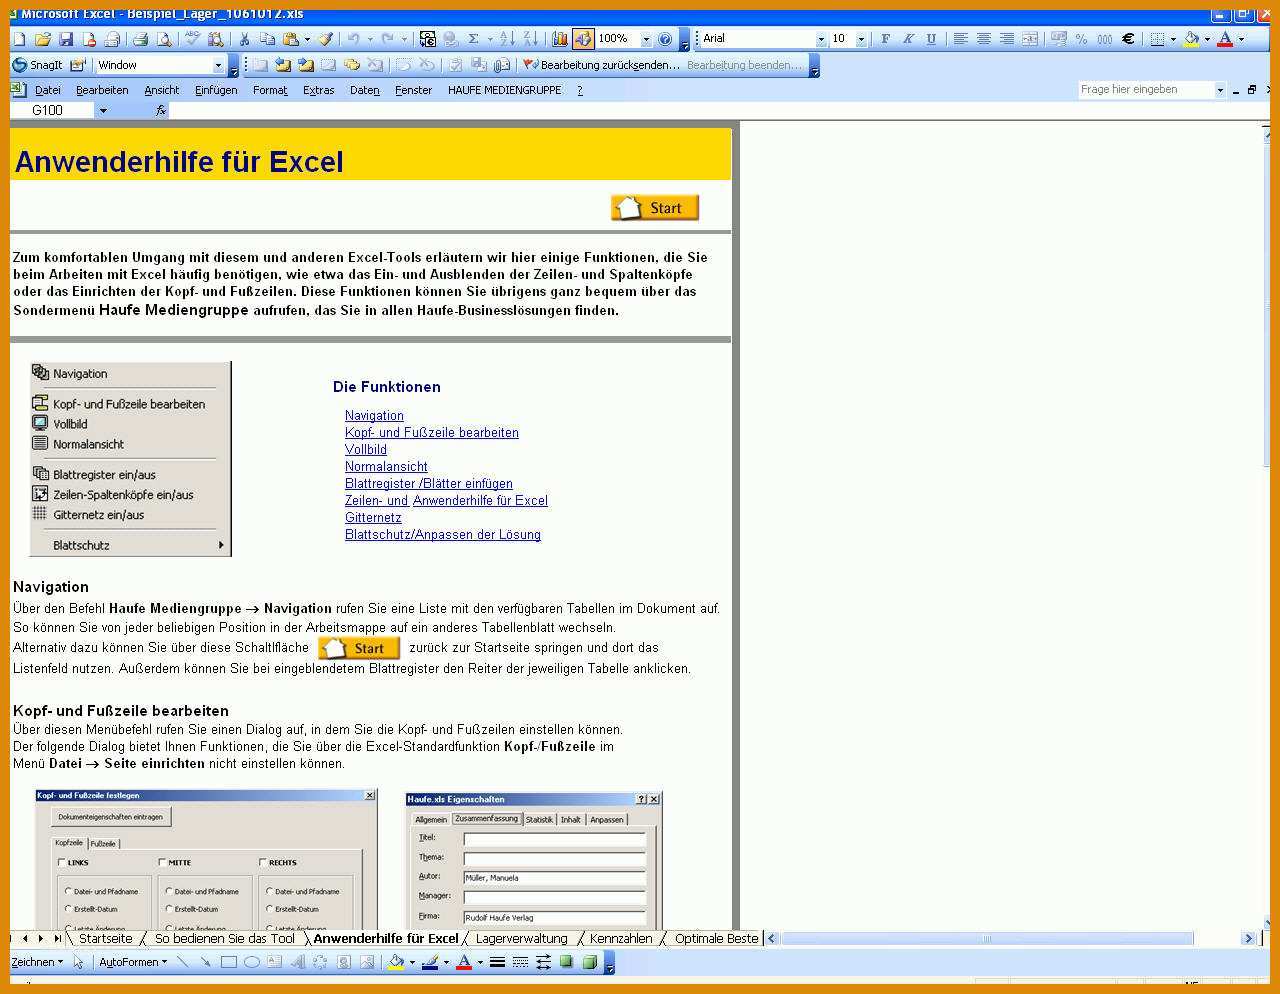Open the Datei menu
The width and height of the screenshot is (1280, 994).
pyautogui.click(x=48, y=90)
